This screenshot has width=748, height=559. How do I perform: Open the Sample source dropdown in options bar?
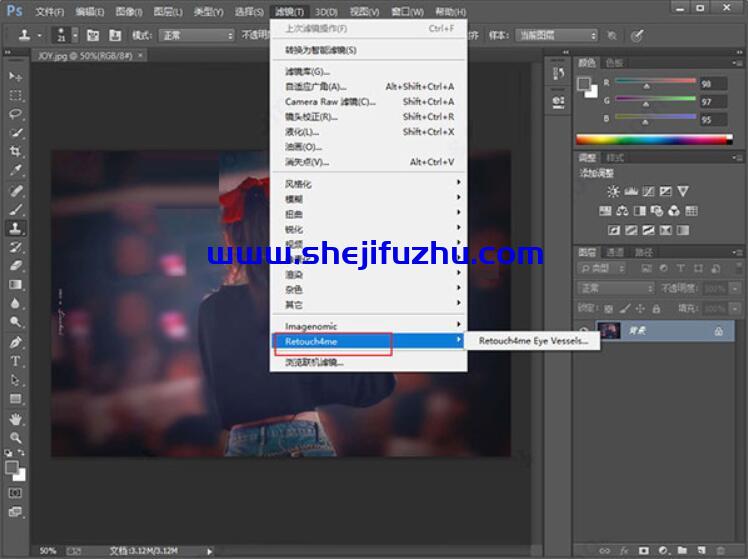556,35
